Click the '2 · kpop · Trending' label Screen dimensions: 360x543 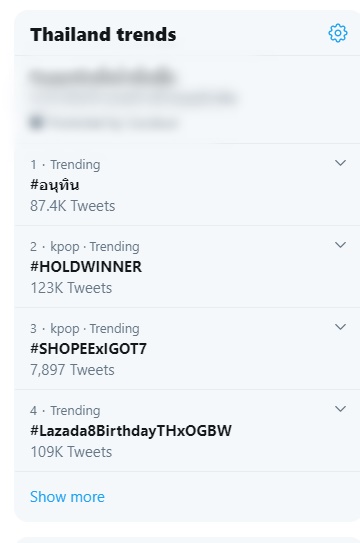(85, 247)
